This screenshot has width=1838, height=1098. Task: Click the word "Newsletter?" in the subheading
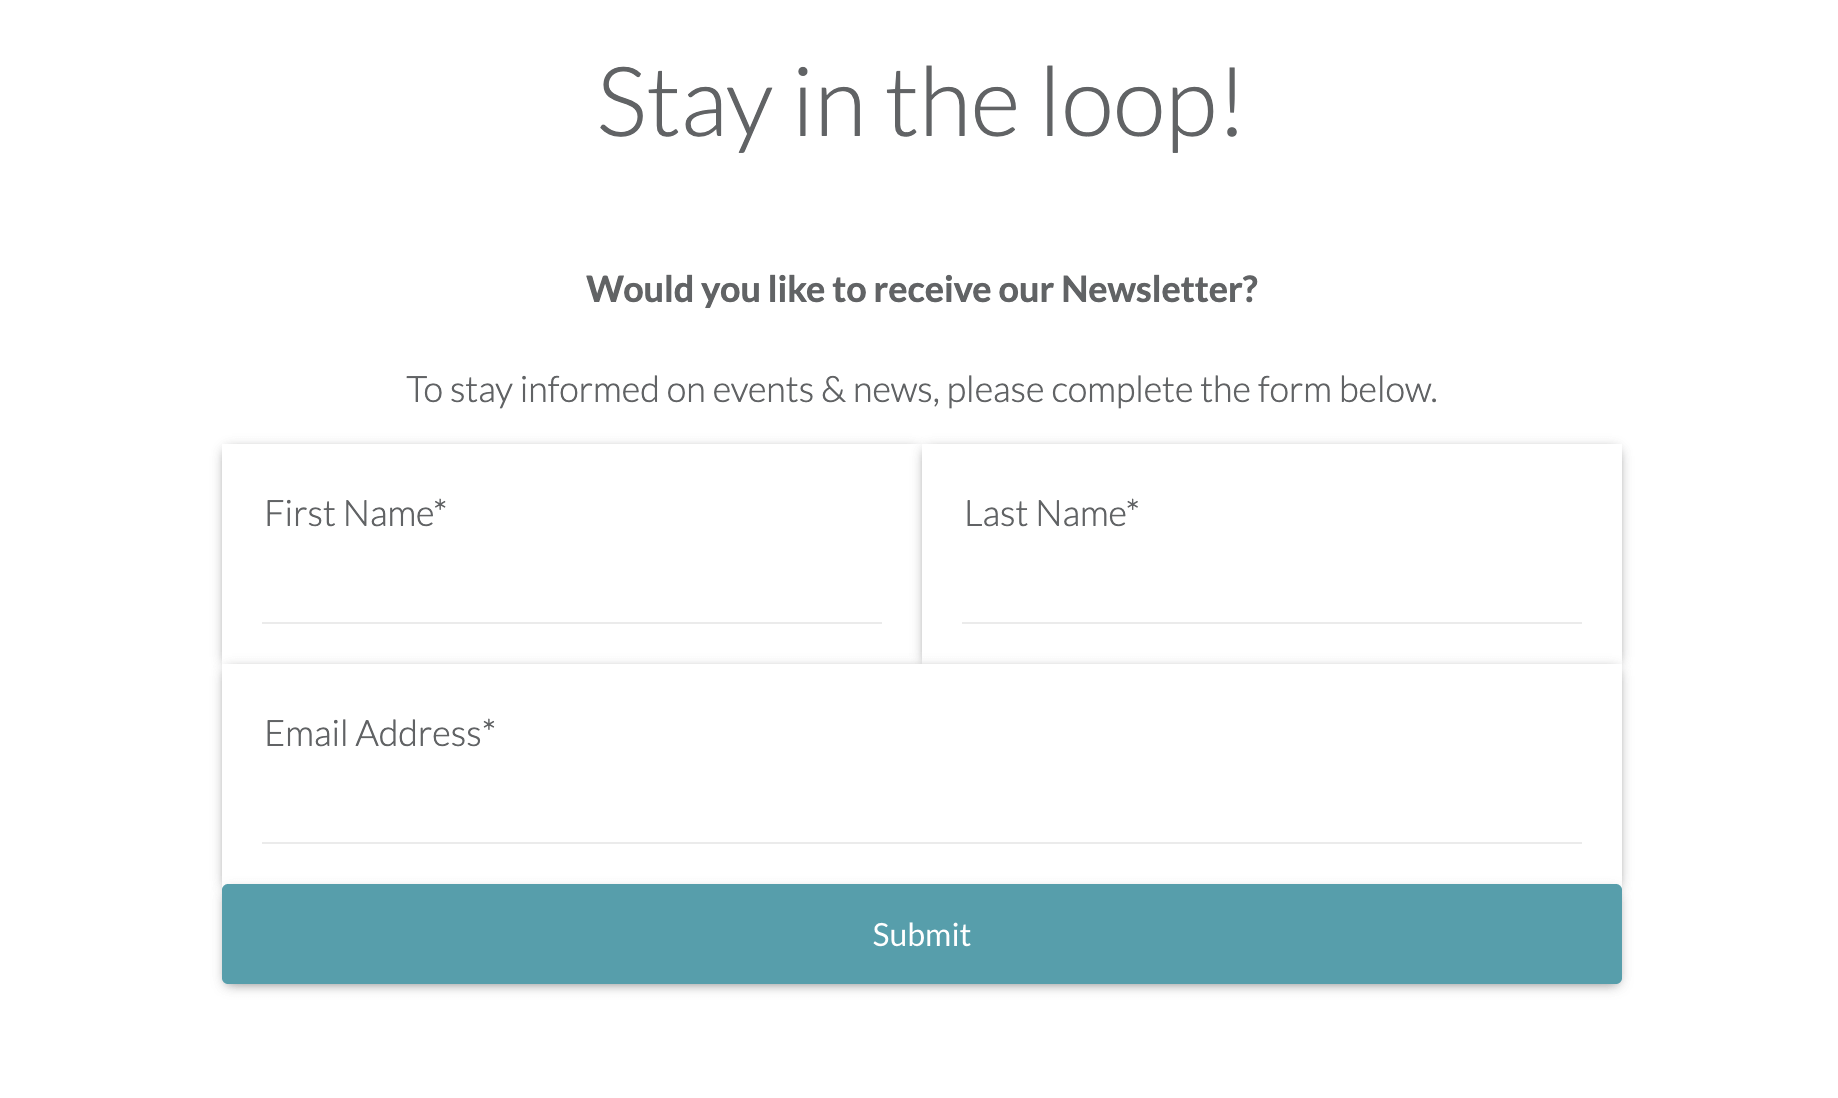point(1159,290)
